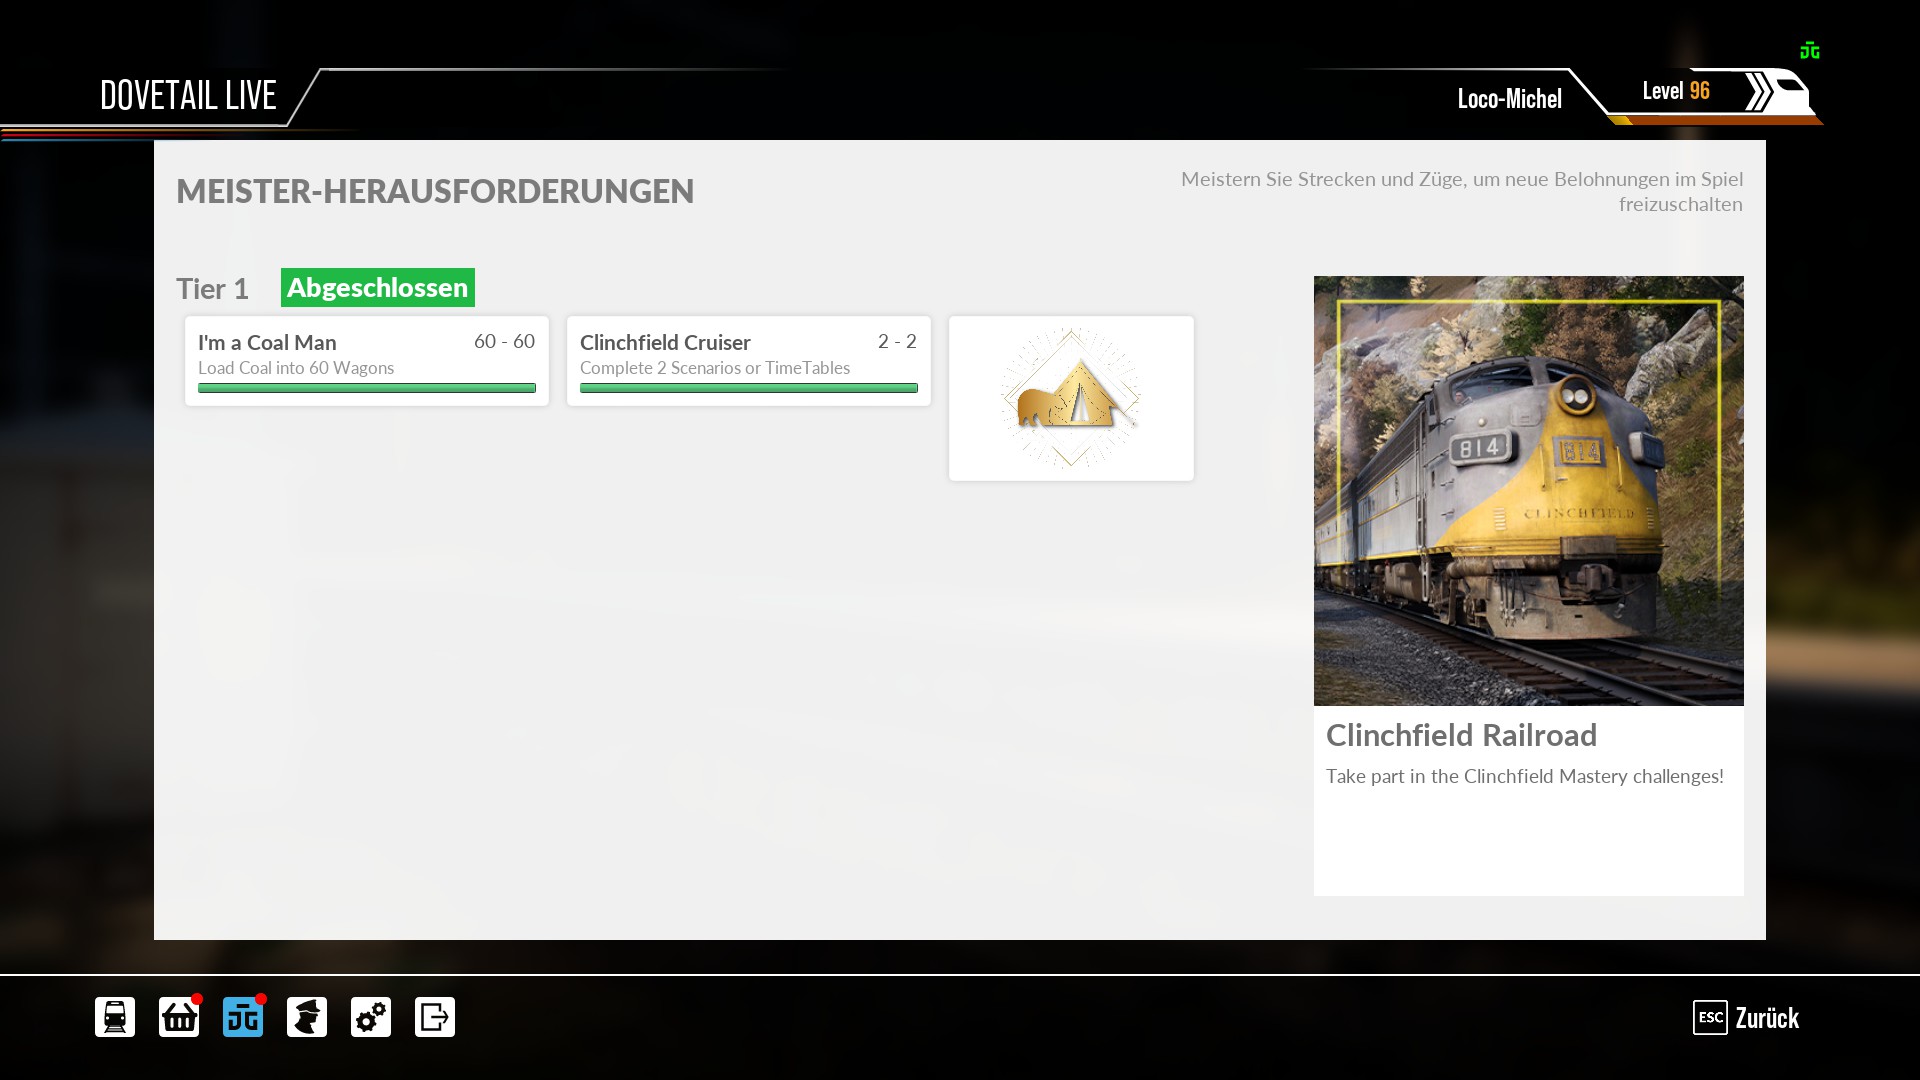The width and height of the screenshot is (1920, 1080).
Task: Open the store basket icon
Action: click(x=179, y=1017)
